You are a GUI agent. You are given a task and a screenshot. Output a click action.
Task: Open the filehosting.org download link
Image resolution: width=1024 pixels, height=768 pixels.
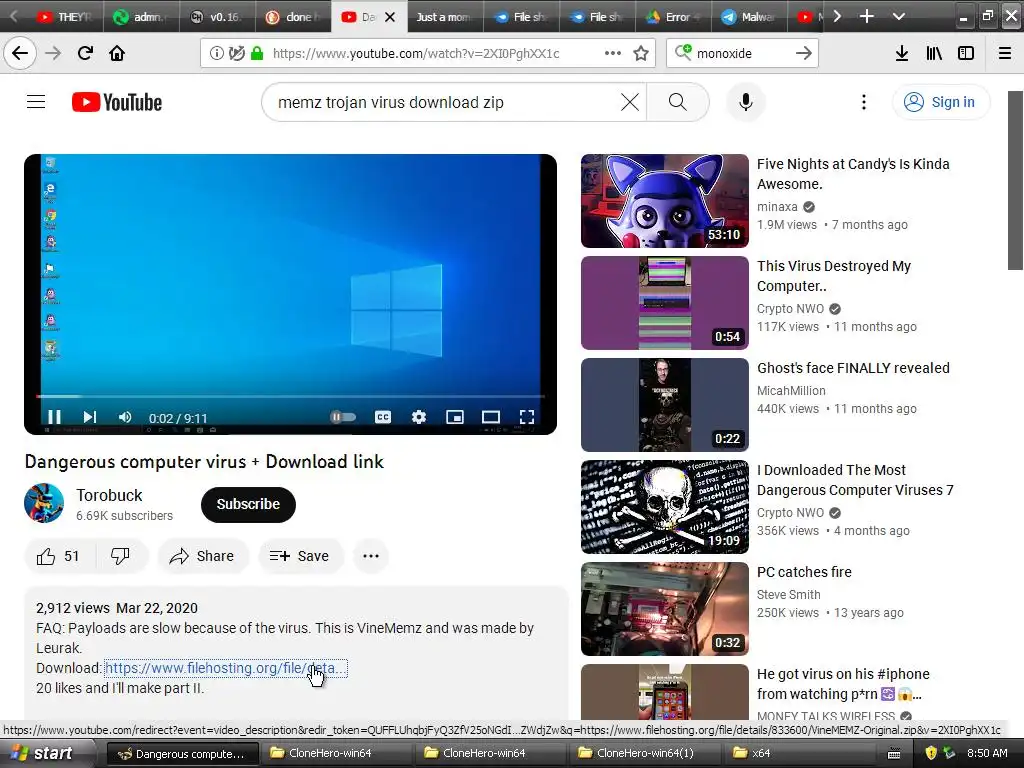[x=225, y=668]
